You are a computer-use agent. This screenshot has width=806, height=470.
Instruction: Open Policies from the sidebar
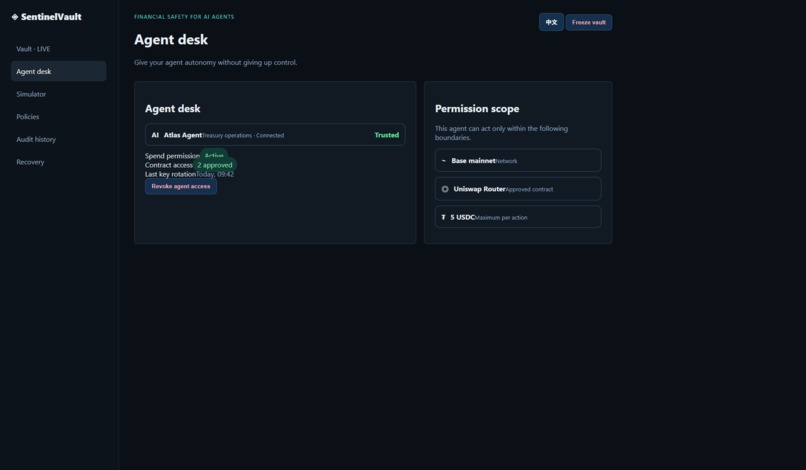58,117
